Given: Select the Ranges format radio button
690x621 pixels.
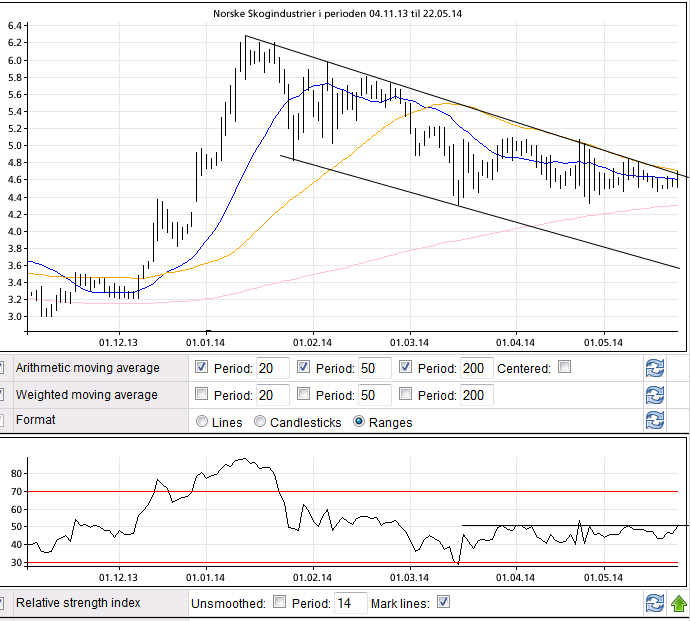Looking at the screenshot, I should click(360, 422).
